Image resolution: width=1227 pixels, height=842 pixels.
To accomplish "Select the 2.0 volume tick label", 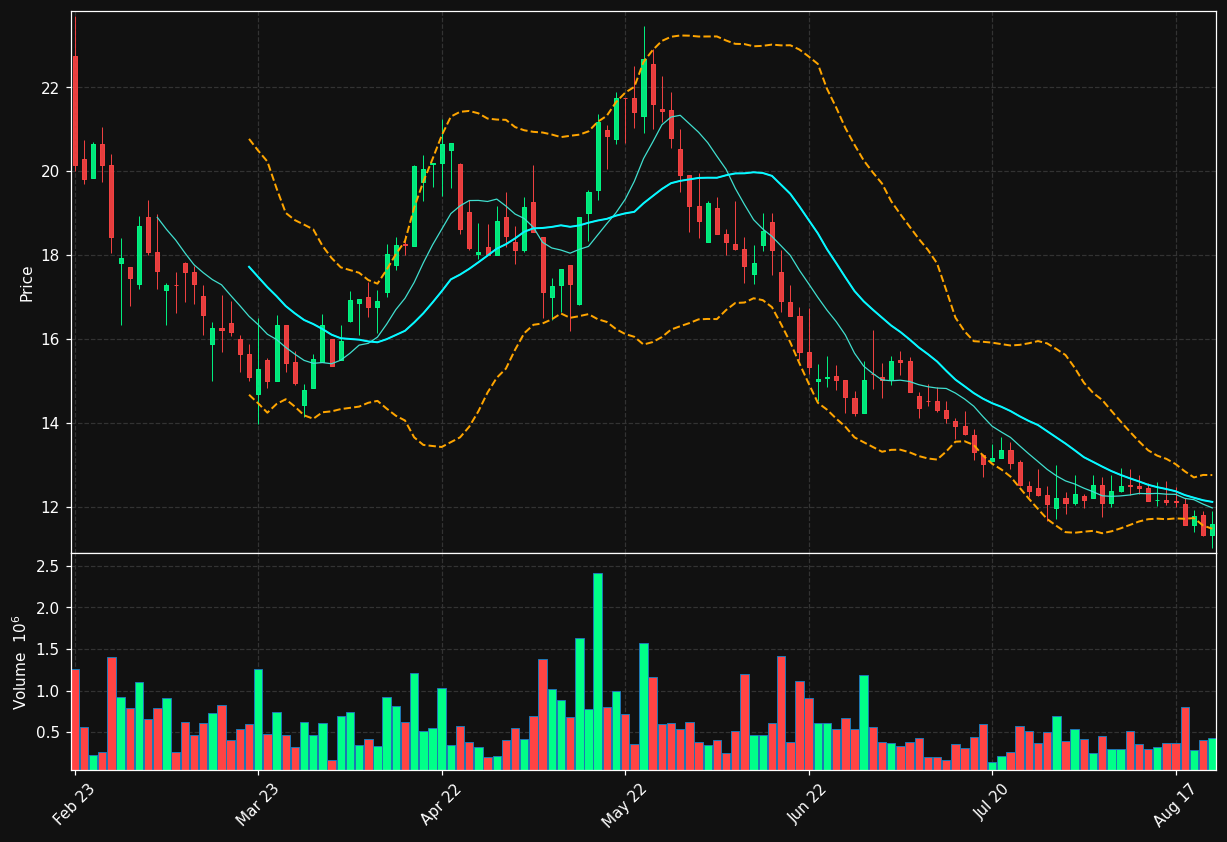I will pyautogui.click(x=49, y=608).
